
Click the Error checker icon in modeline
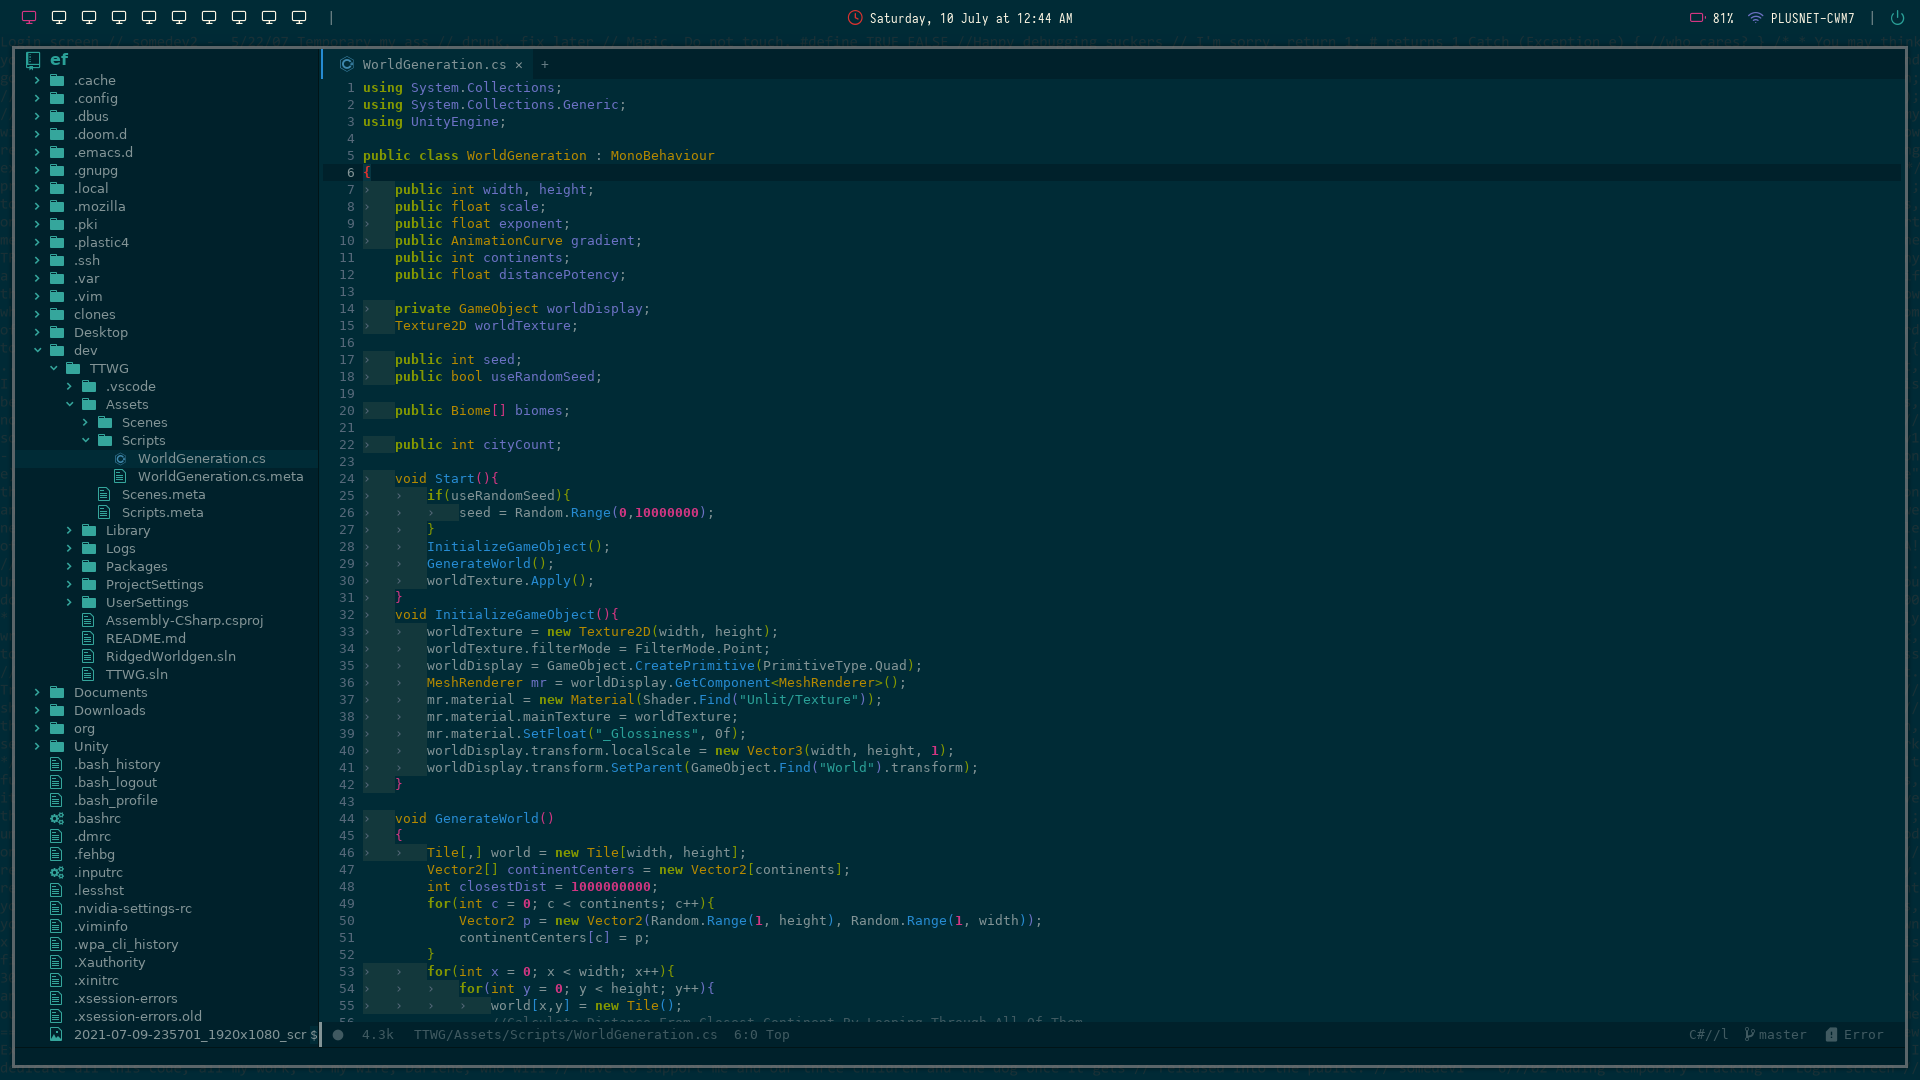tap(1831, 1035)
